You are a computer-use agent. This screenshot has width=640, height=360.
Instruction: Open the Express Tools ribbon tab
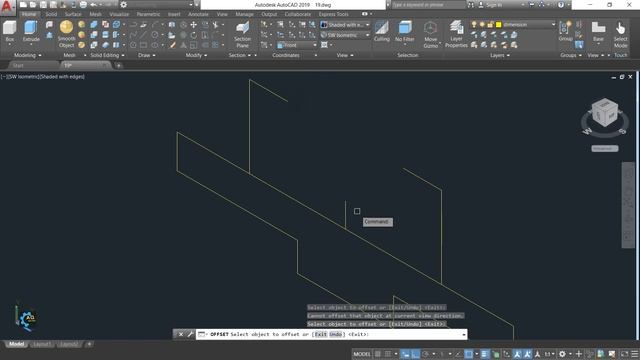[333, 14]
